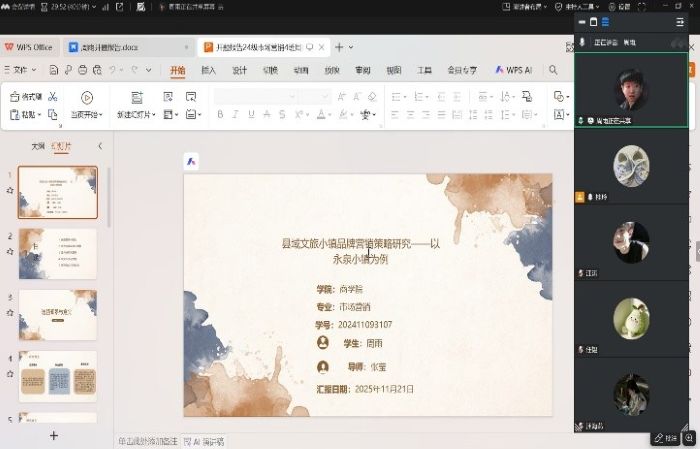Switch to the Insert ribbon tab
This screenshot has height=449, width=700.
[208, 71]
